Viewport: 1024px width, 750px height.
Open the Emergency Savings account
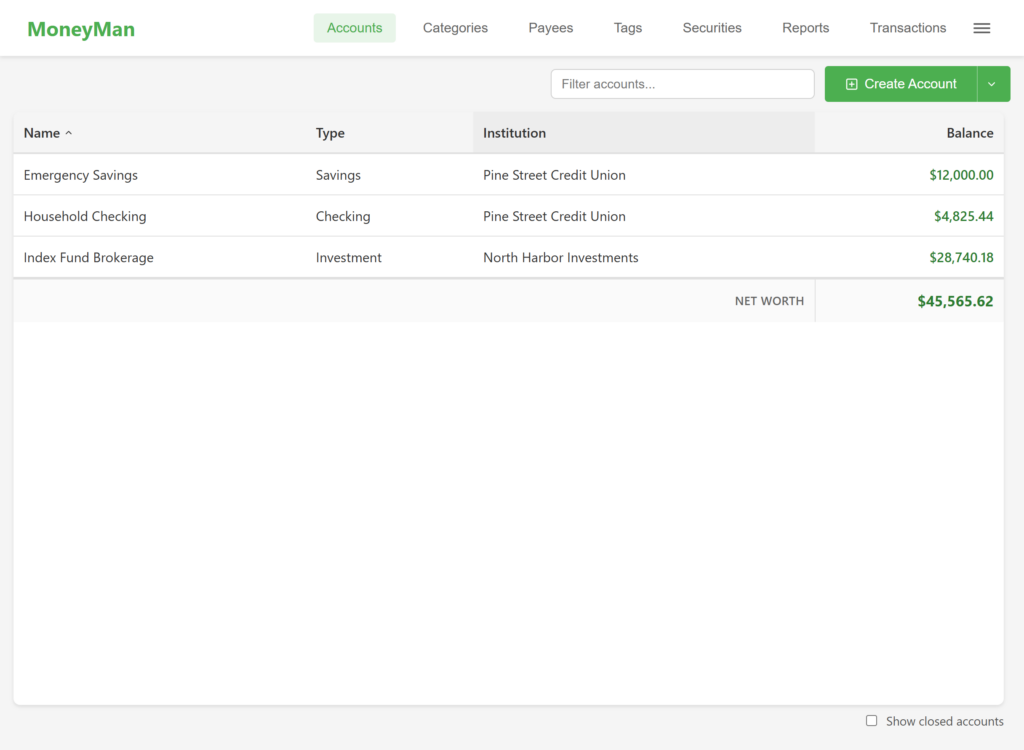point(81,175)
